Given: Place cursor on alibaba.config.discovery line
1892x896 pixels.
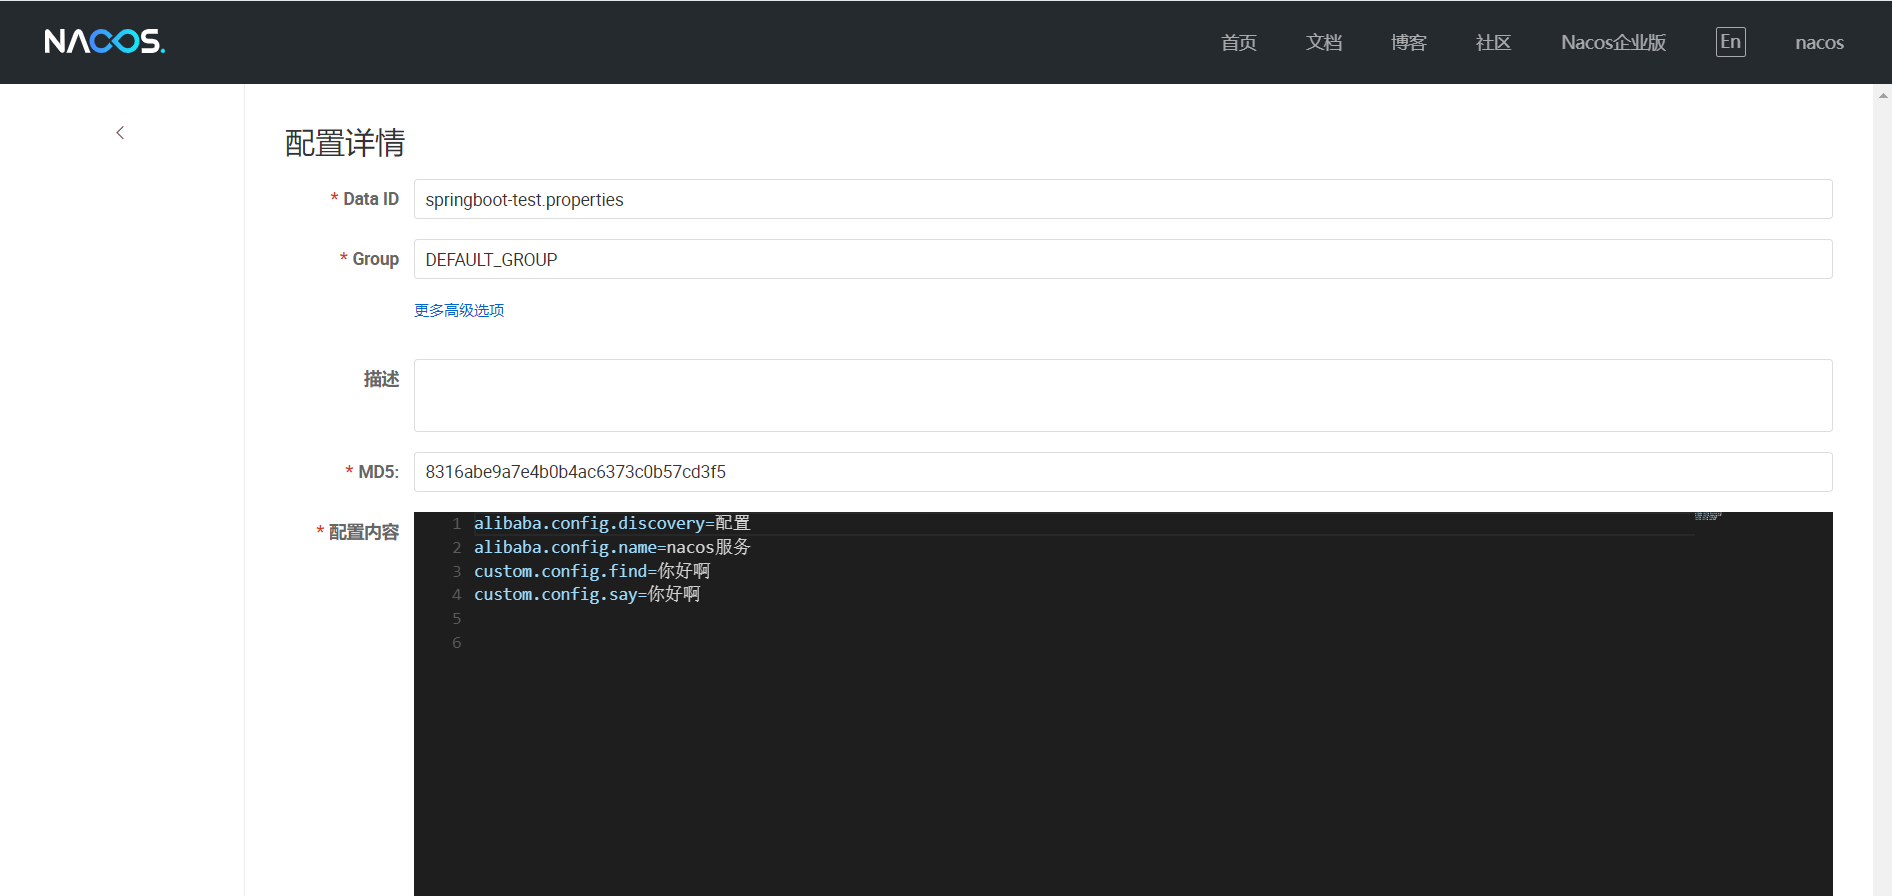Looking at the screenshot, I should click(611, 524).
